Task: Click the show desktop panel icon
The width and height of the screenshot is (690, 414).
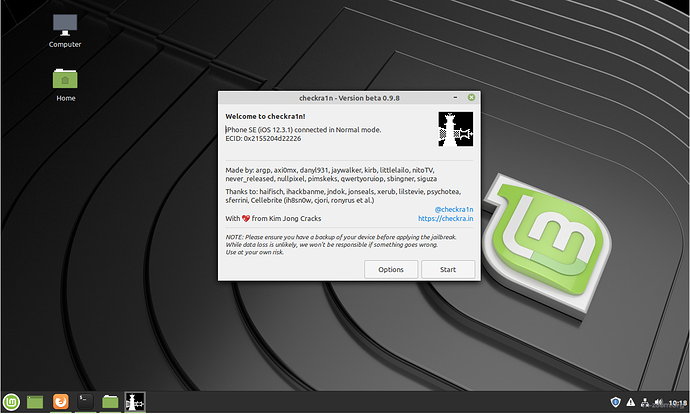Action: [x=35, y=402]
